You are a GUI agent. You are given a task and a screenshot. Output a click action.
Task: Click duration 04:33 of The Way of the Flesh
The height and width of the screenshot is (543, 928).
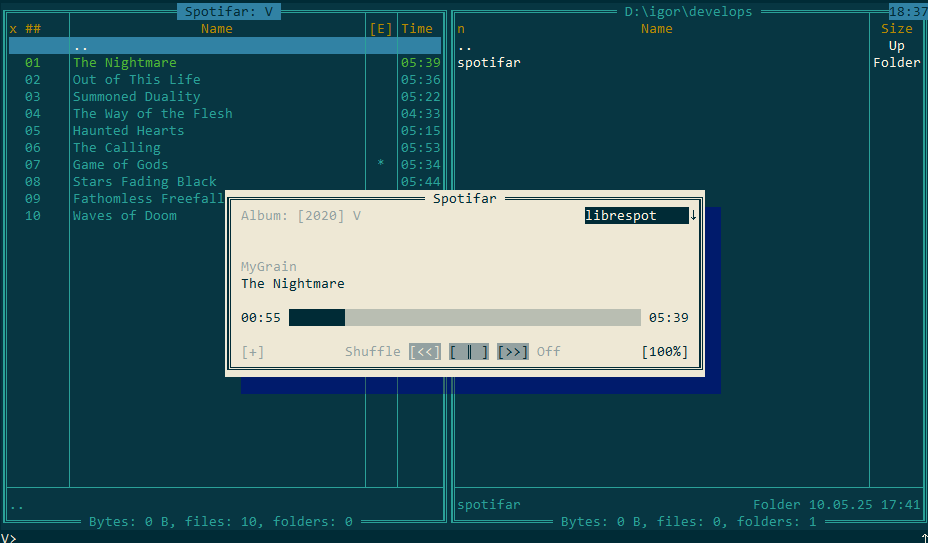point(421,114)
